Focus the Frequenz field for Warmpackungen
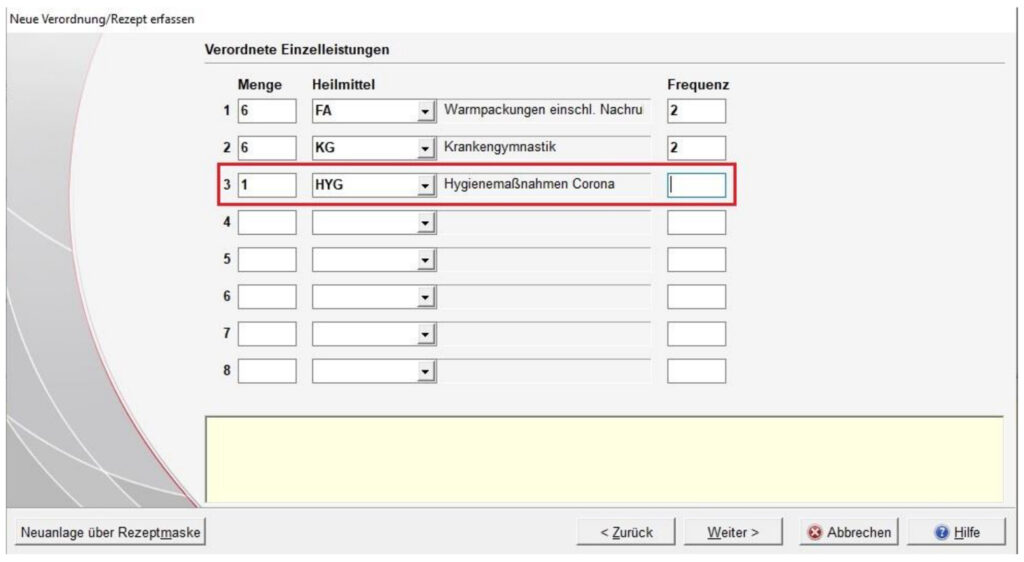The height and width of the screenshot is (562, 1024). pyautogui.click(x=696, y=111)
